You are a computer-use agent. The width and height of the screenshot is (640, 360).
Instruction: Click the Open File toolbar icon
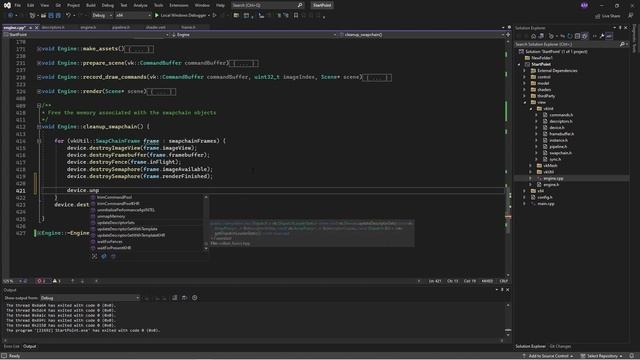coord(43,16)
